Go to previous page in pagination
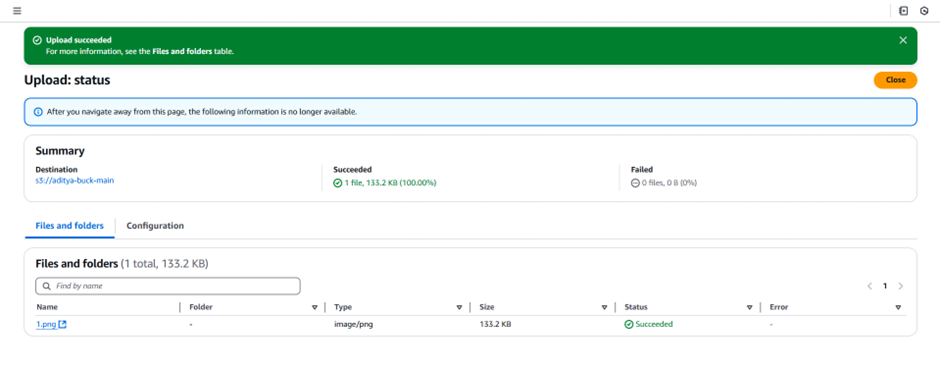Image resolution: width=940 pixels, height=368 pixels. coord(869,286)
